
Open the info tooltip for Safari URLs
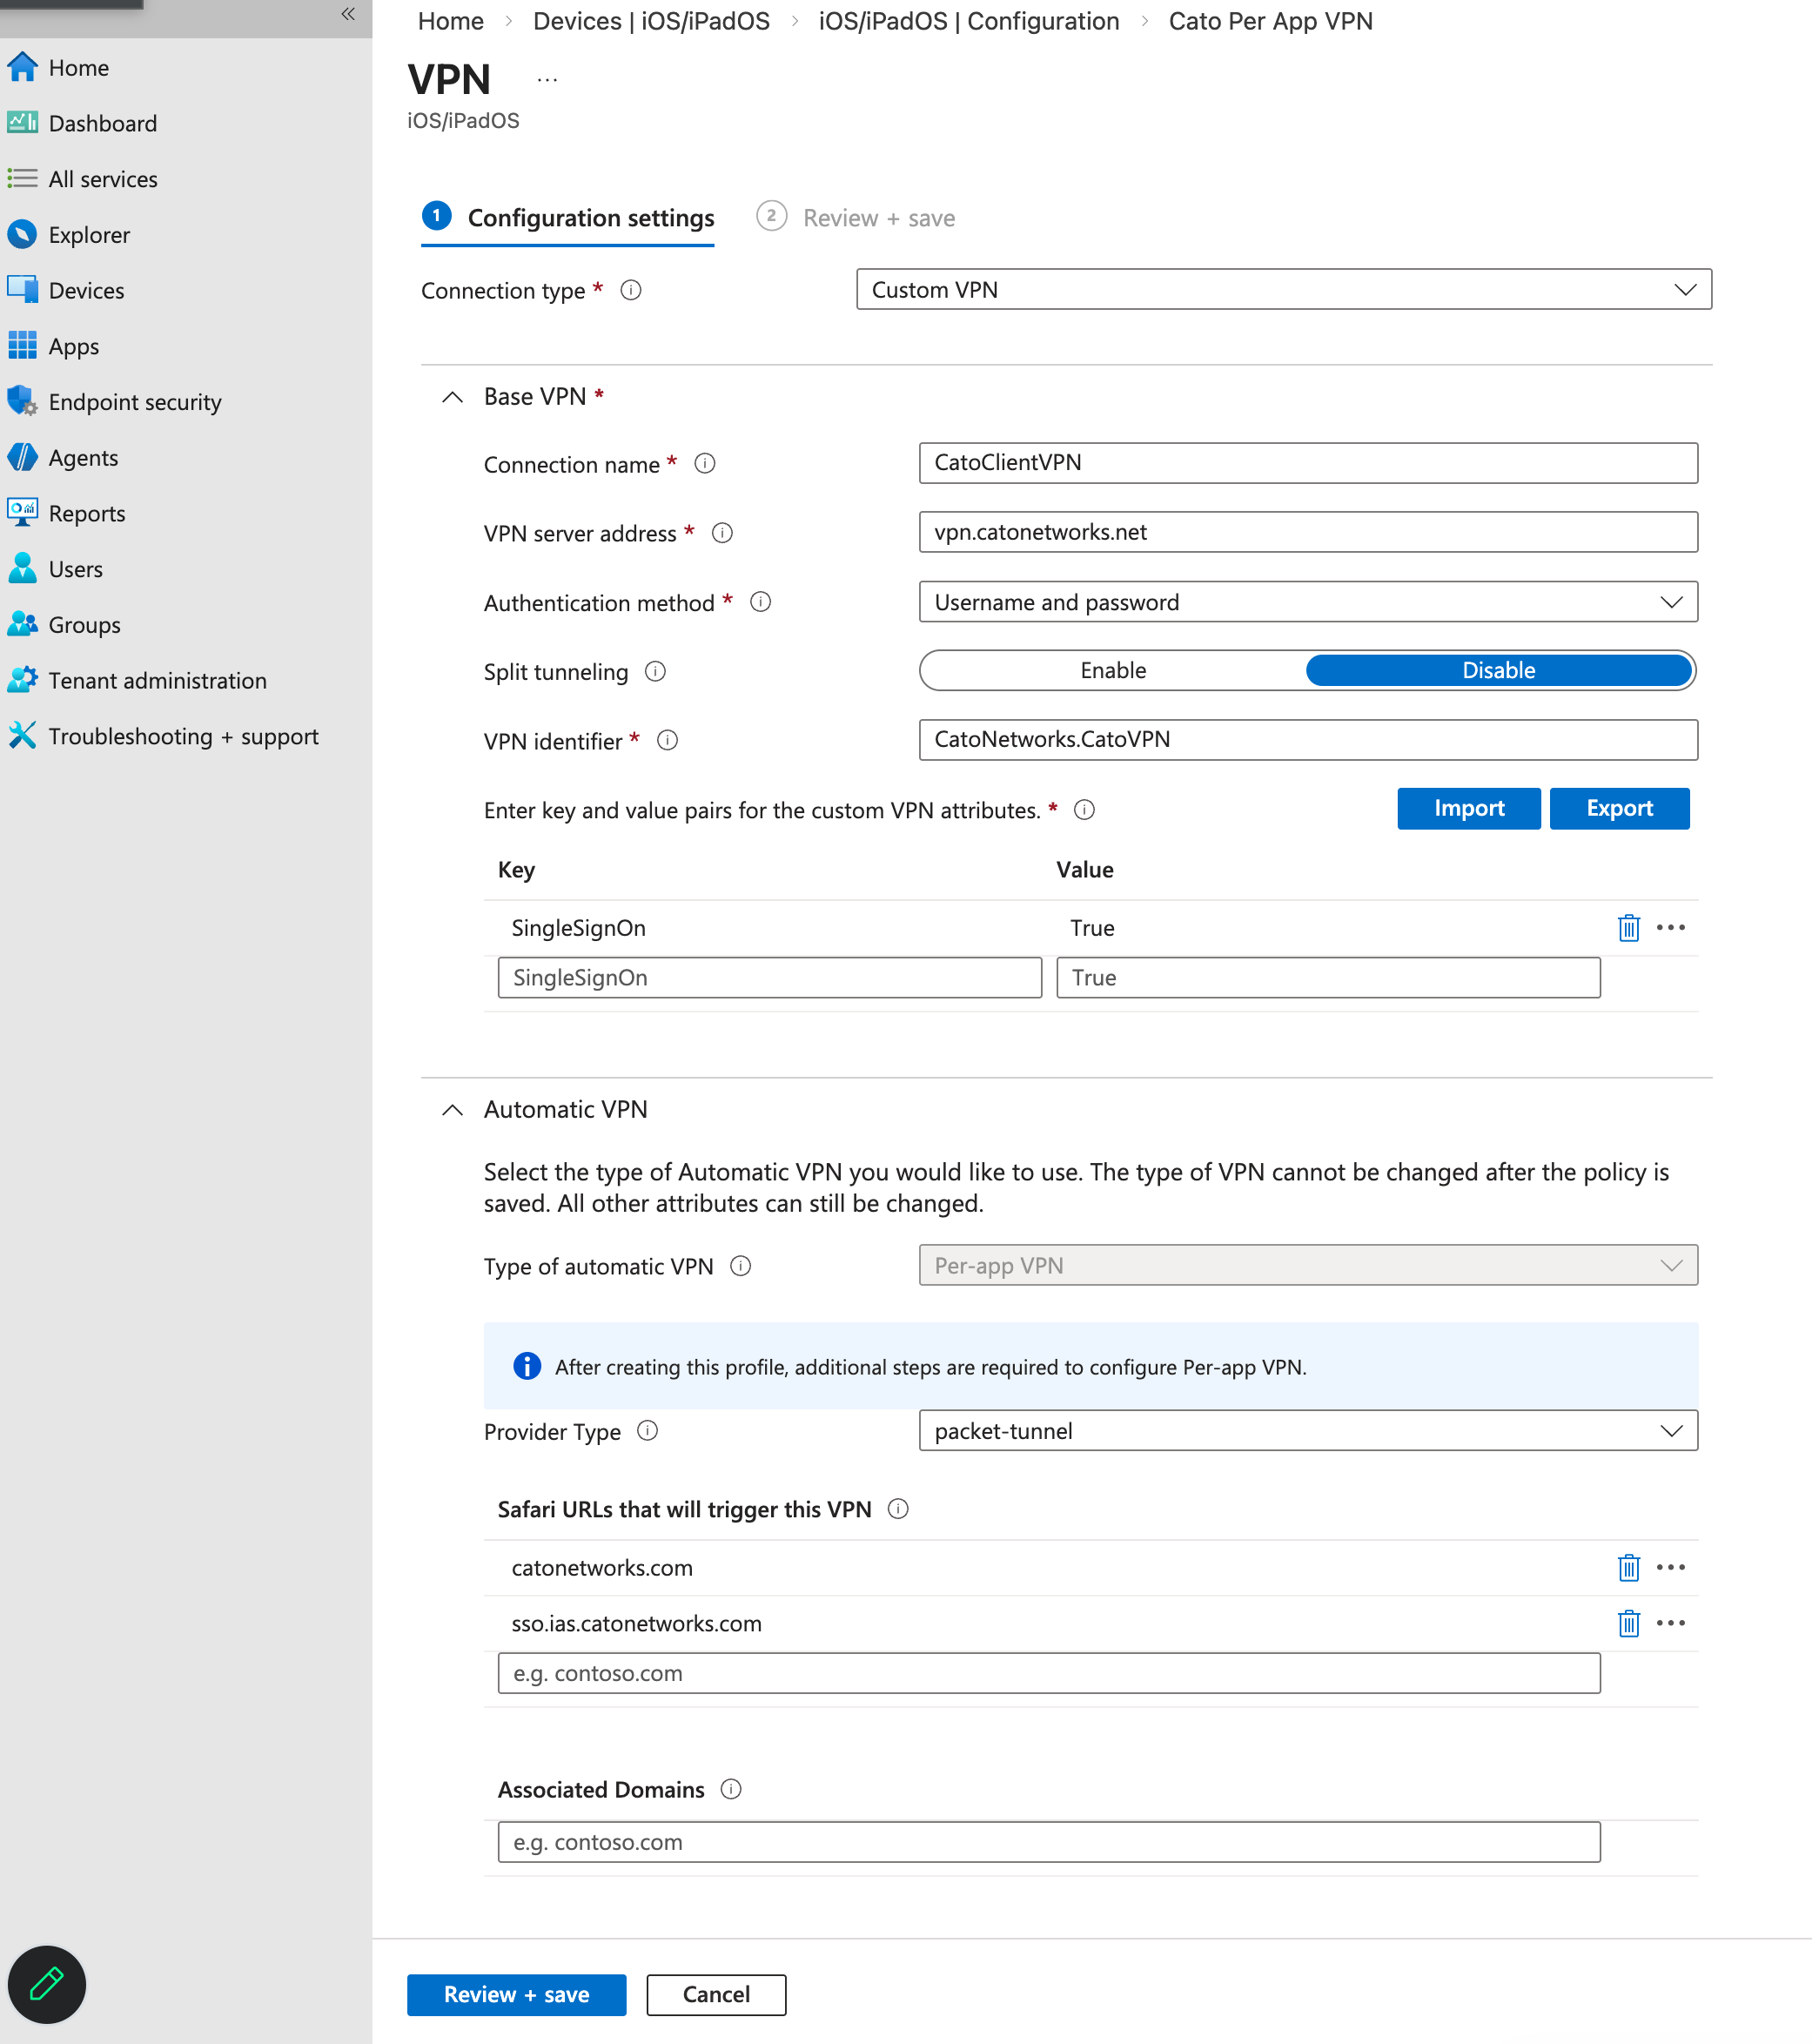coord(899,1509)
